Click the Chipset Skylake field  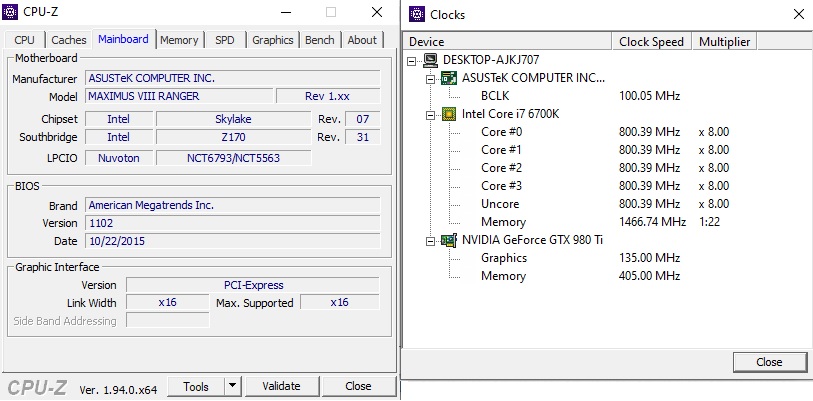233,119
